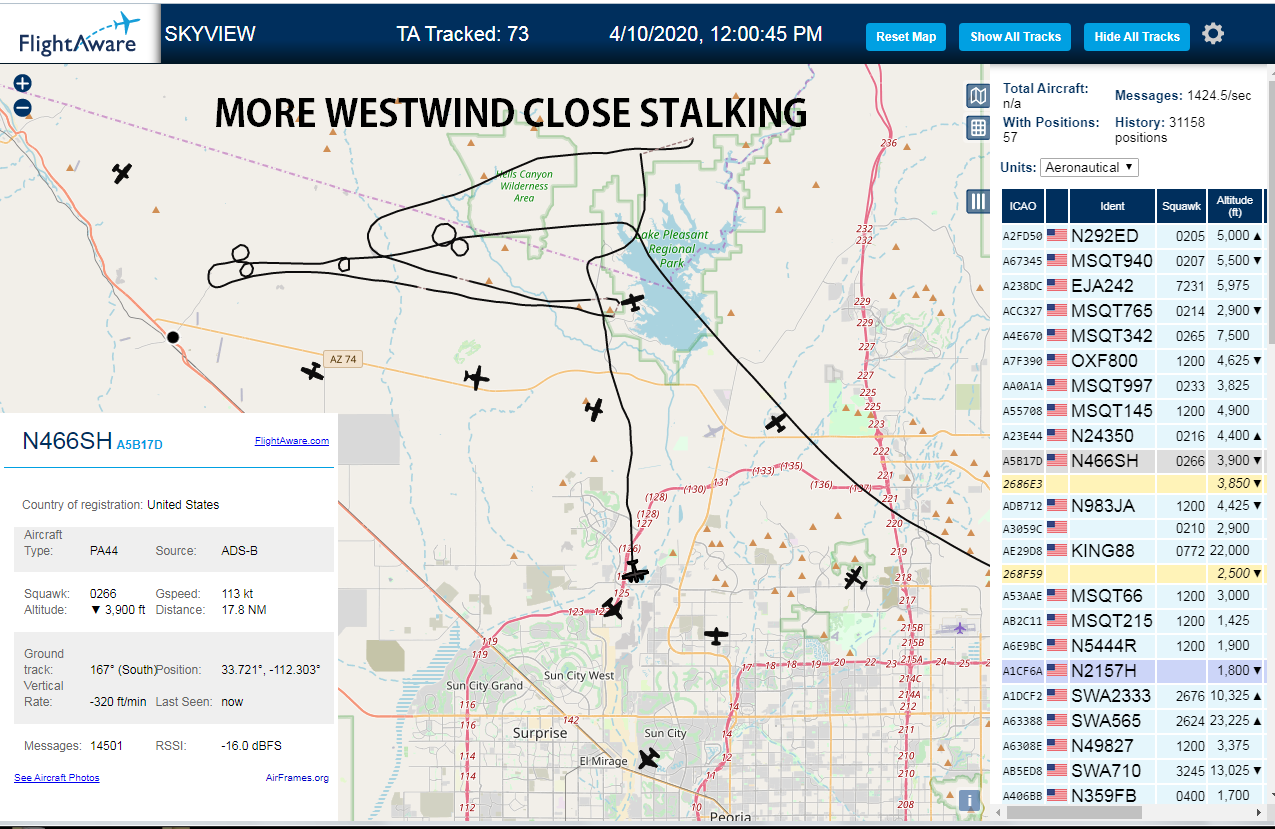Viewport: 1275px width, 829px height.
Task: Select the SWA565 aircraft row
Action: (1133, 721)
